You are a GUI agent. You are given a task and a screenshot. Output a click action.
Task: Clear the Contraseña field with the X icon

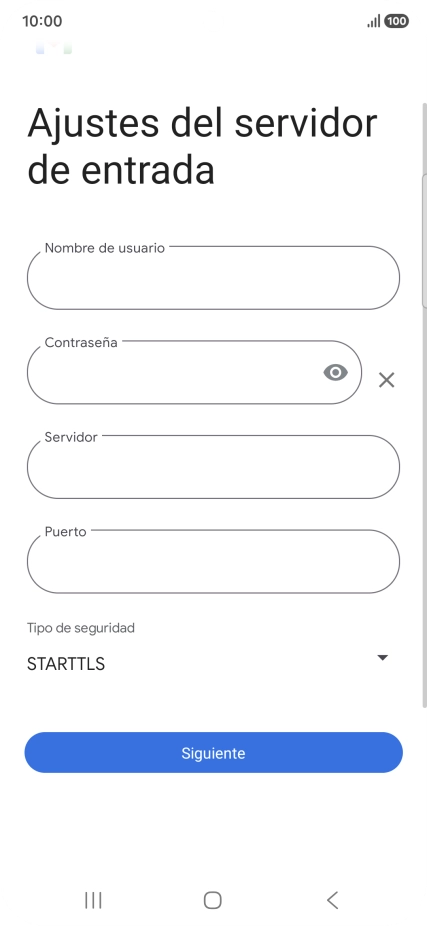click(x=386, y=380)
